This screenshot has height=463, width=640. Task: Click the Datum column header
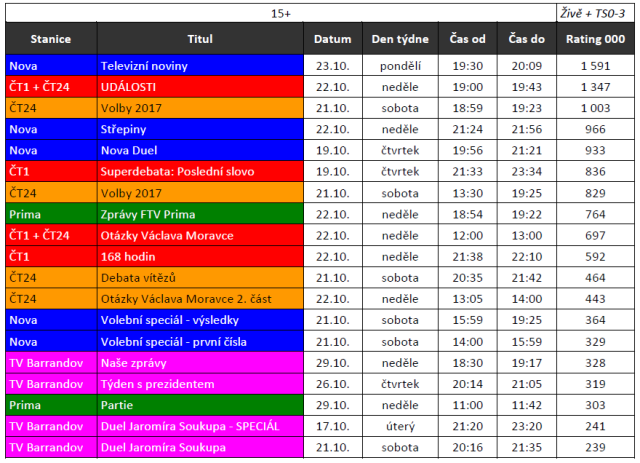333,39
